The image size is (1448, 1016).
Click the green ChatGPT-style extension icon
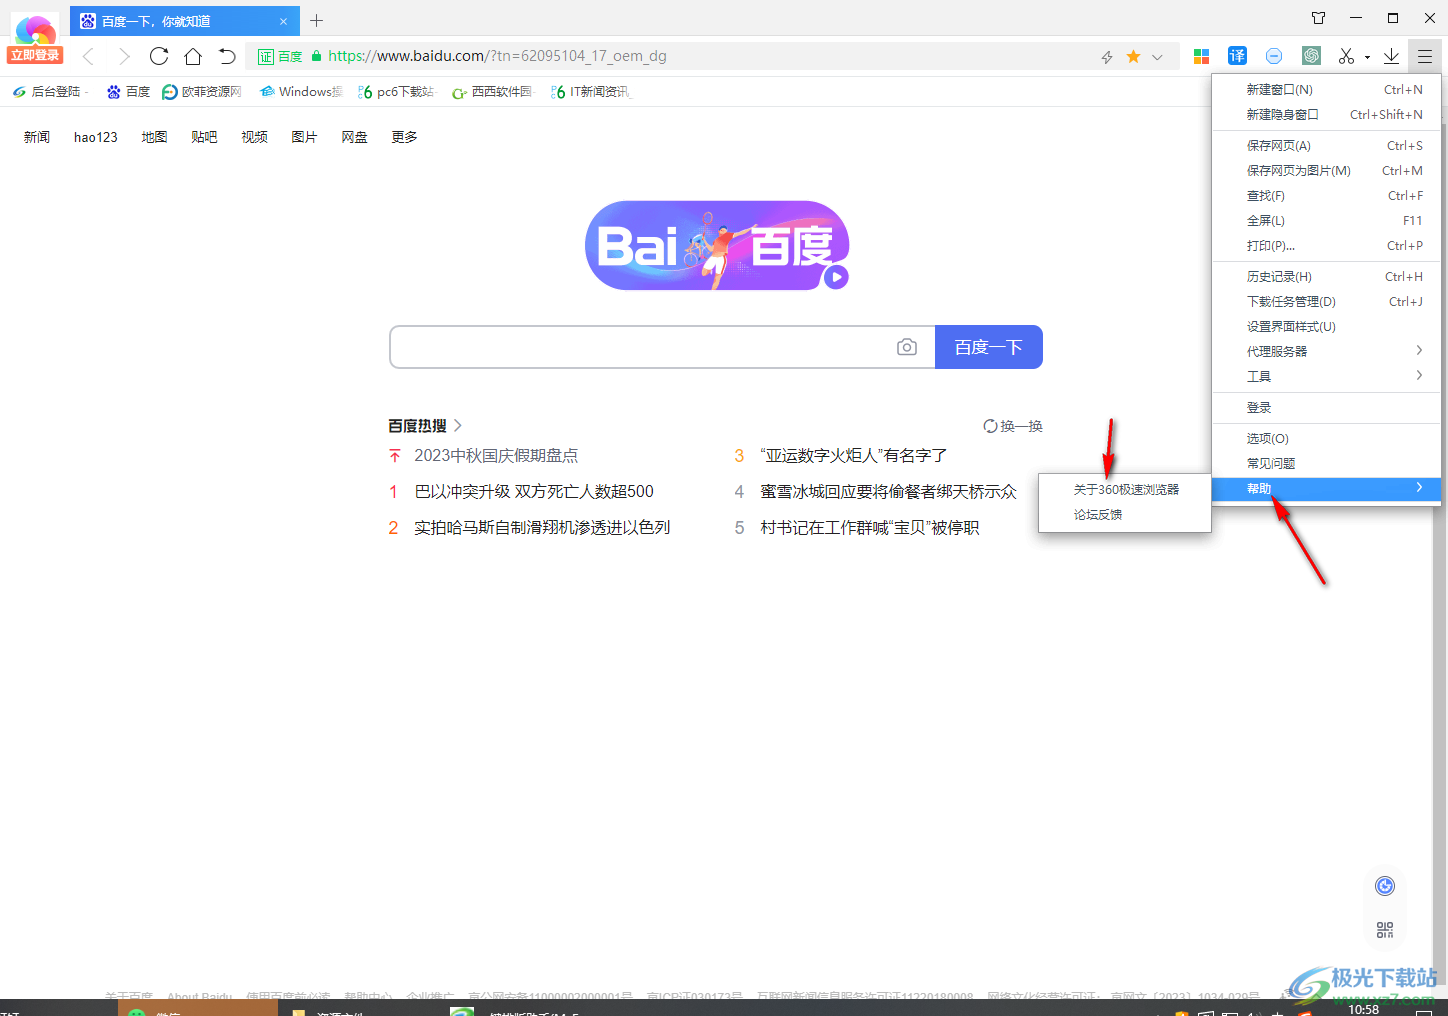pos(1311,56)
